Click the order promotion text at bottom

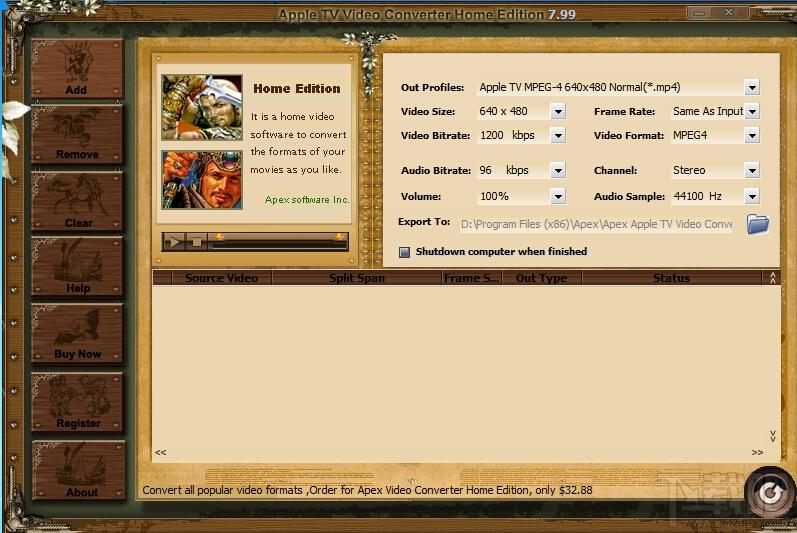(x=367, y=490)
